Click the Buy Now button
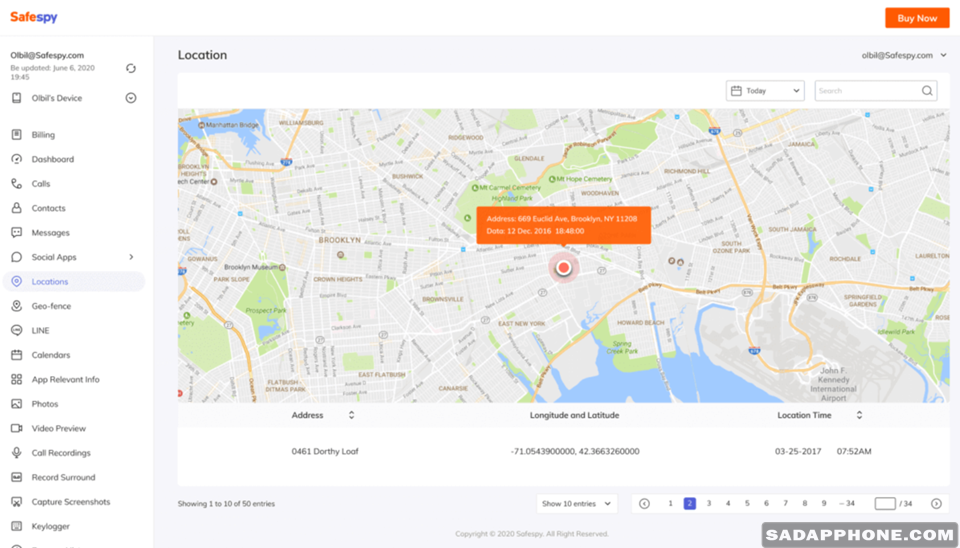960x548 pixels. 917,18
